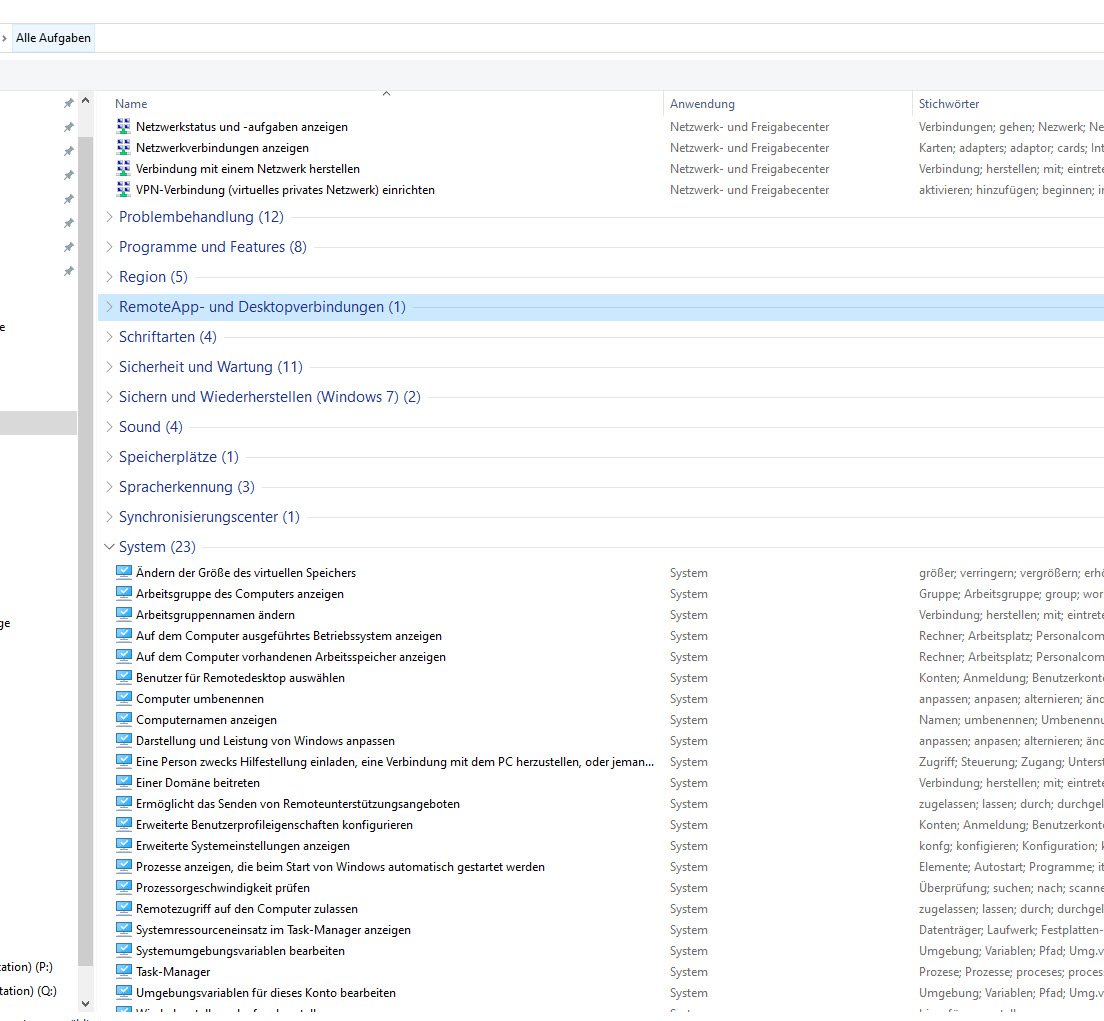Expand the Spracherkennung (3) group

109,487
